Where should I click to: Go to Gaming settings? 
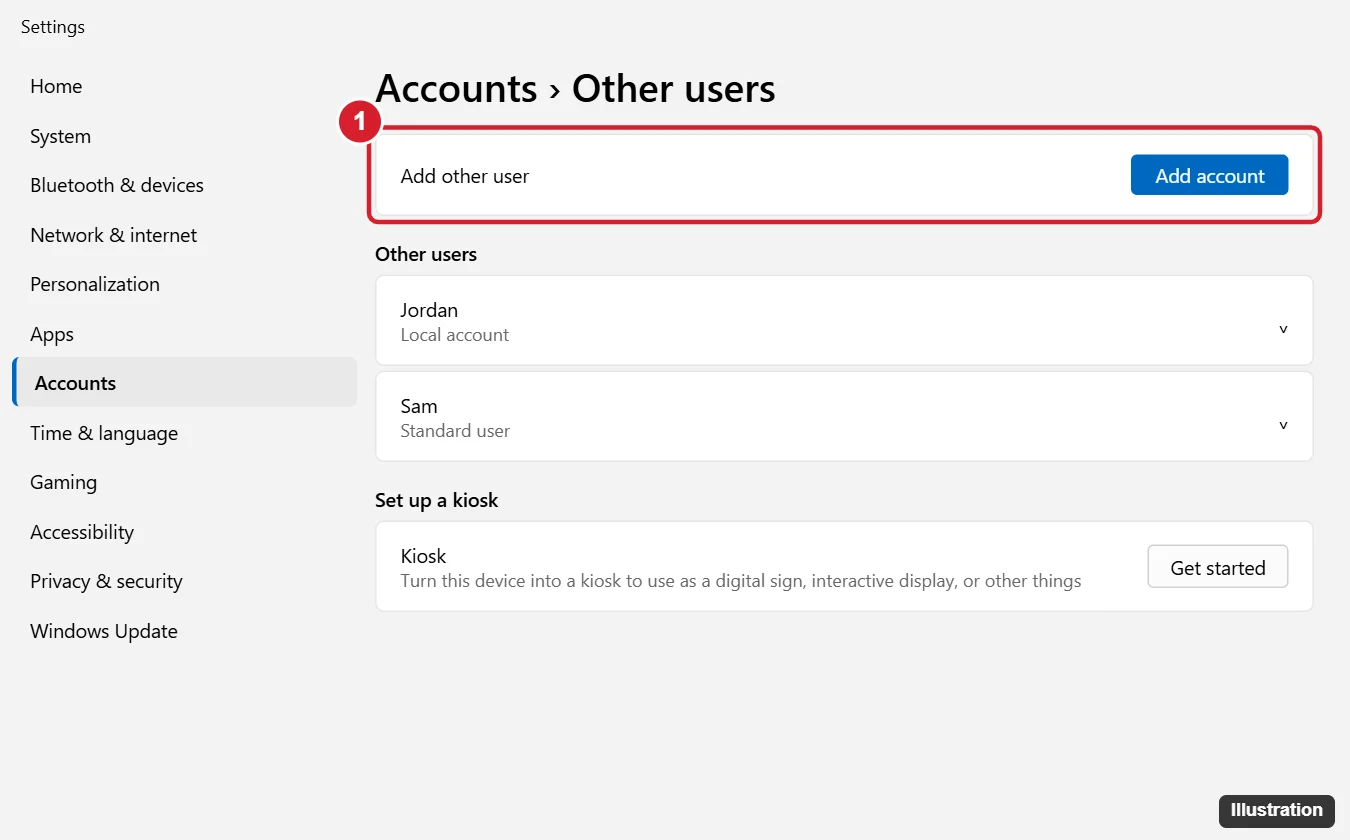tap(63, 482)
